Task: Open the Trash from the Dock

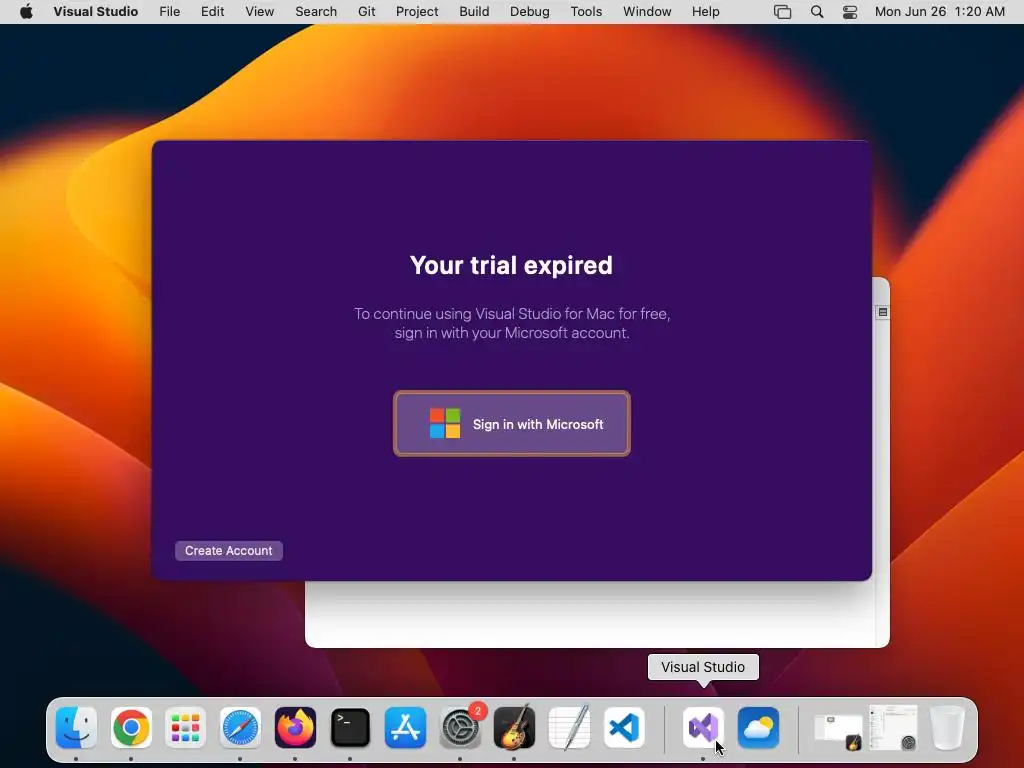Action: (x=948, y=728)
